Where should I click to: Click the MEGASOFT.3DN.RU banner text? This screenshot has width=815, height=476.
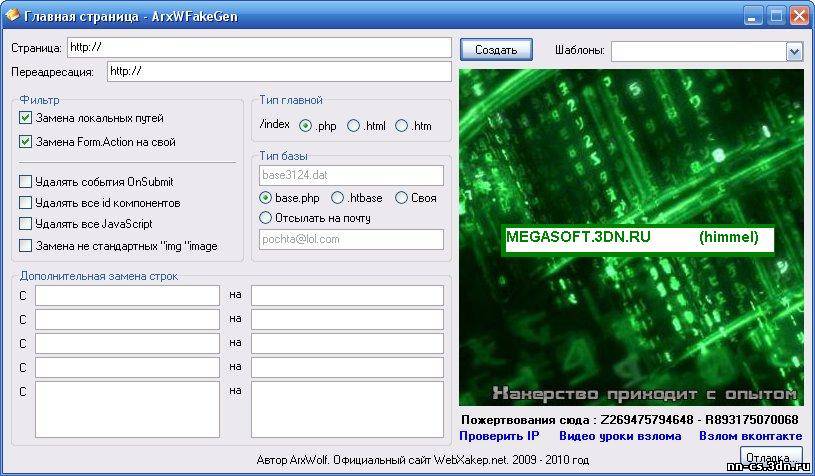pyautogui.click(x=579, y=237)
